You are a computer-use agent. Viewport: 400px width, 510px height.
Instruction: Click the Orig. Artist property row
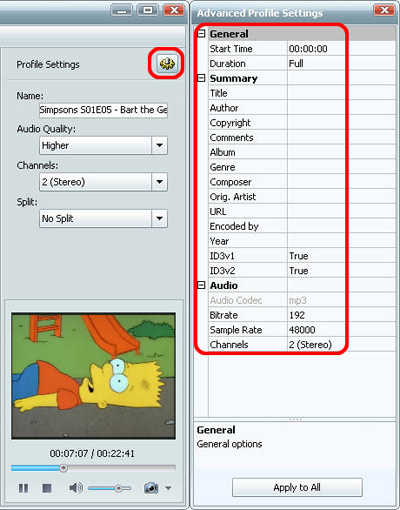[x=302, y=197]
